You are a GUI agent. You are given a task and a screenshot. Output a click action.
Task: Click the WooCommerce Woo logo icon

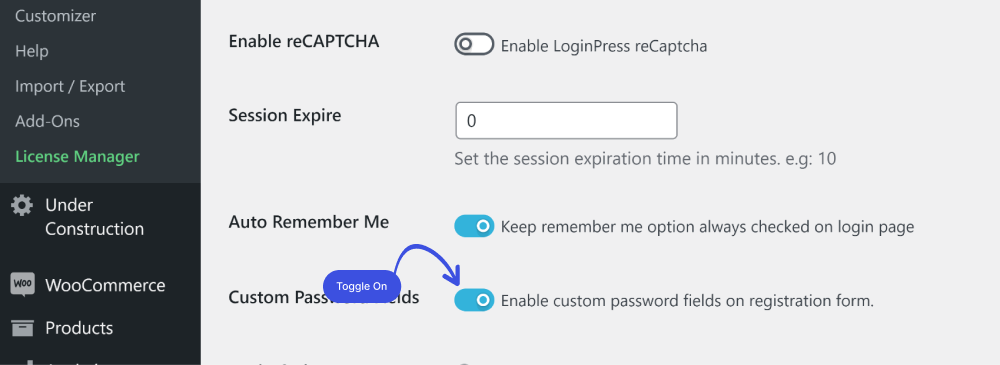pos(22,285)
